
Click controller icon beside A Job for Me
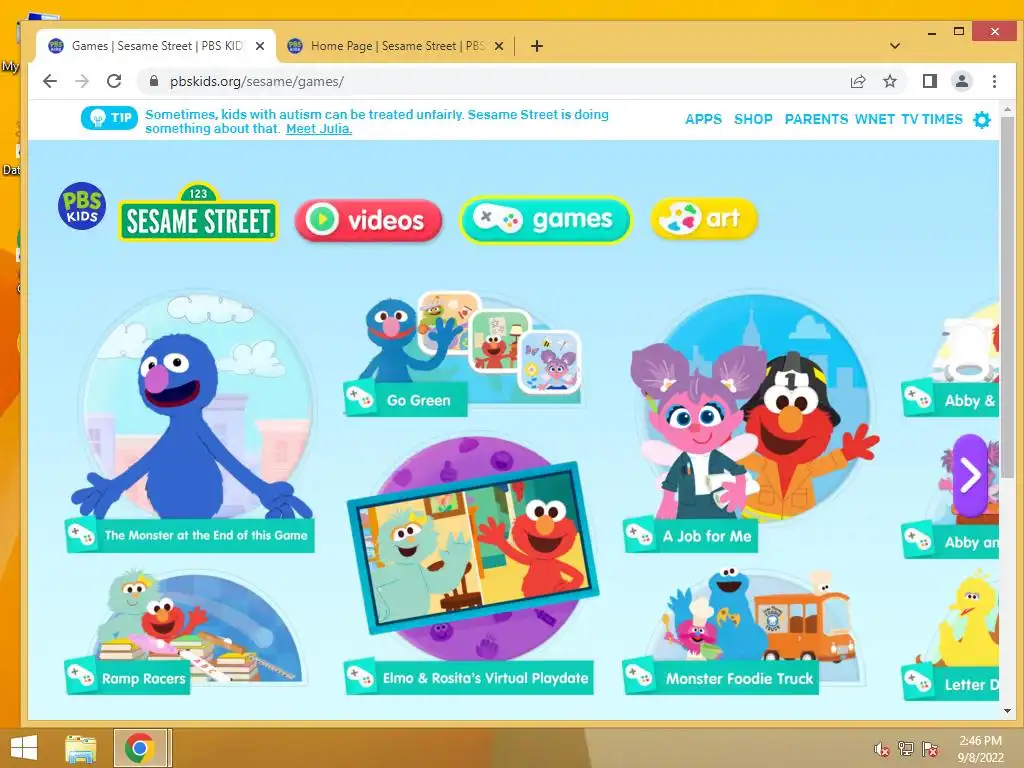coord(639,534)
